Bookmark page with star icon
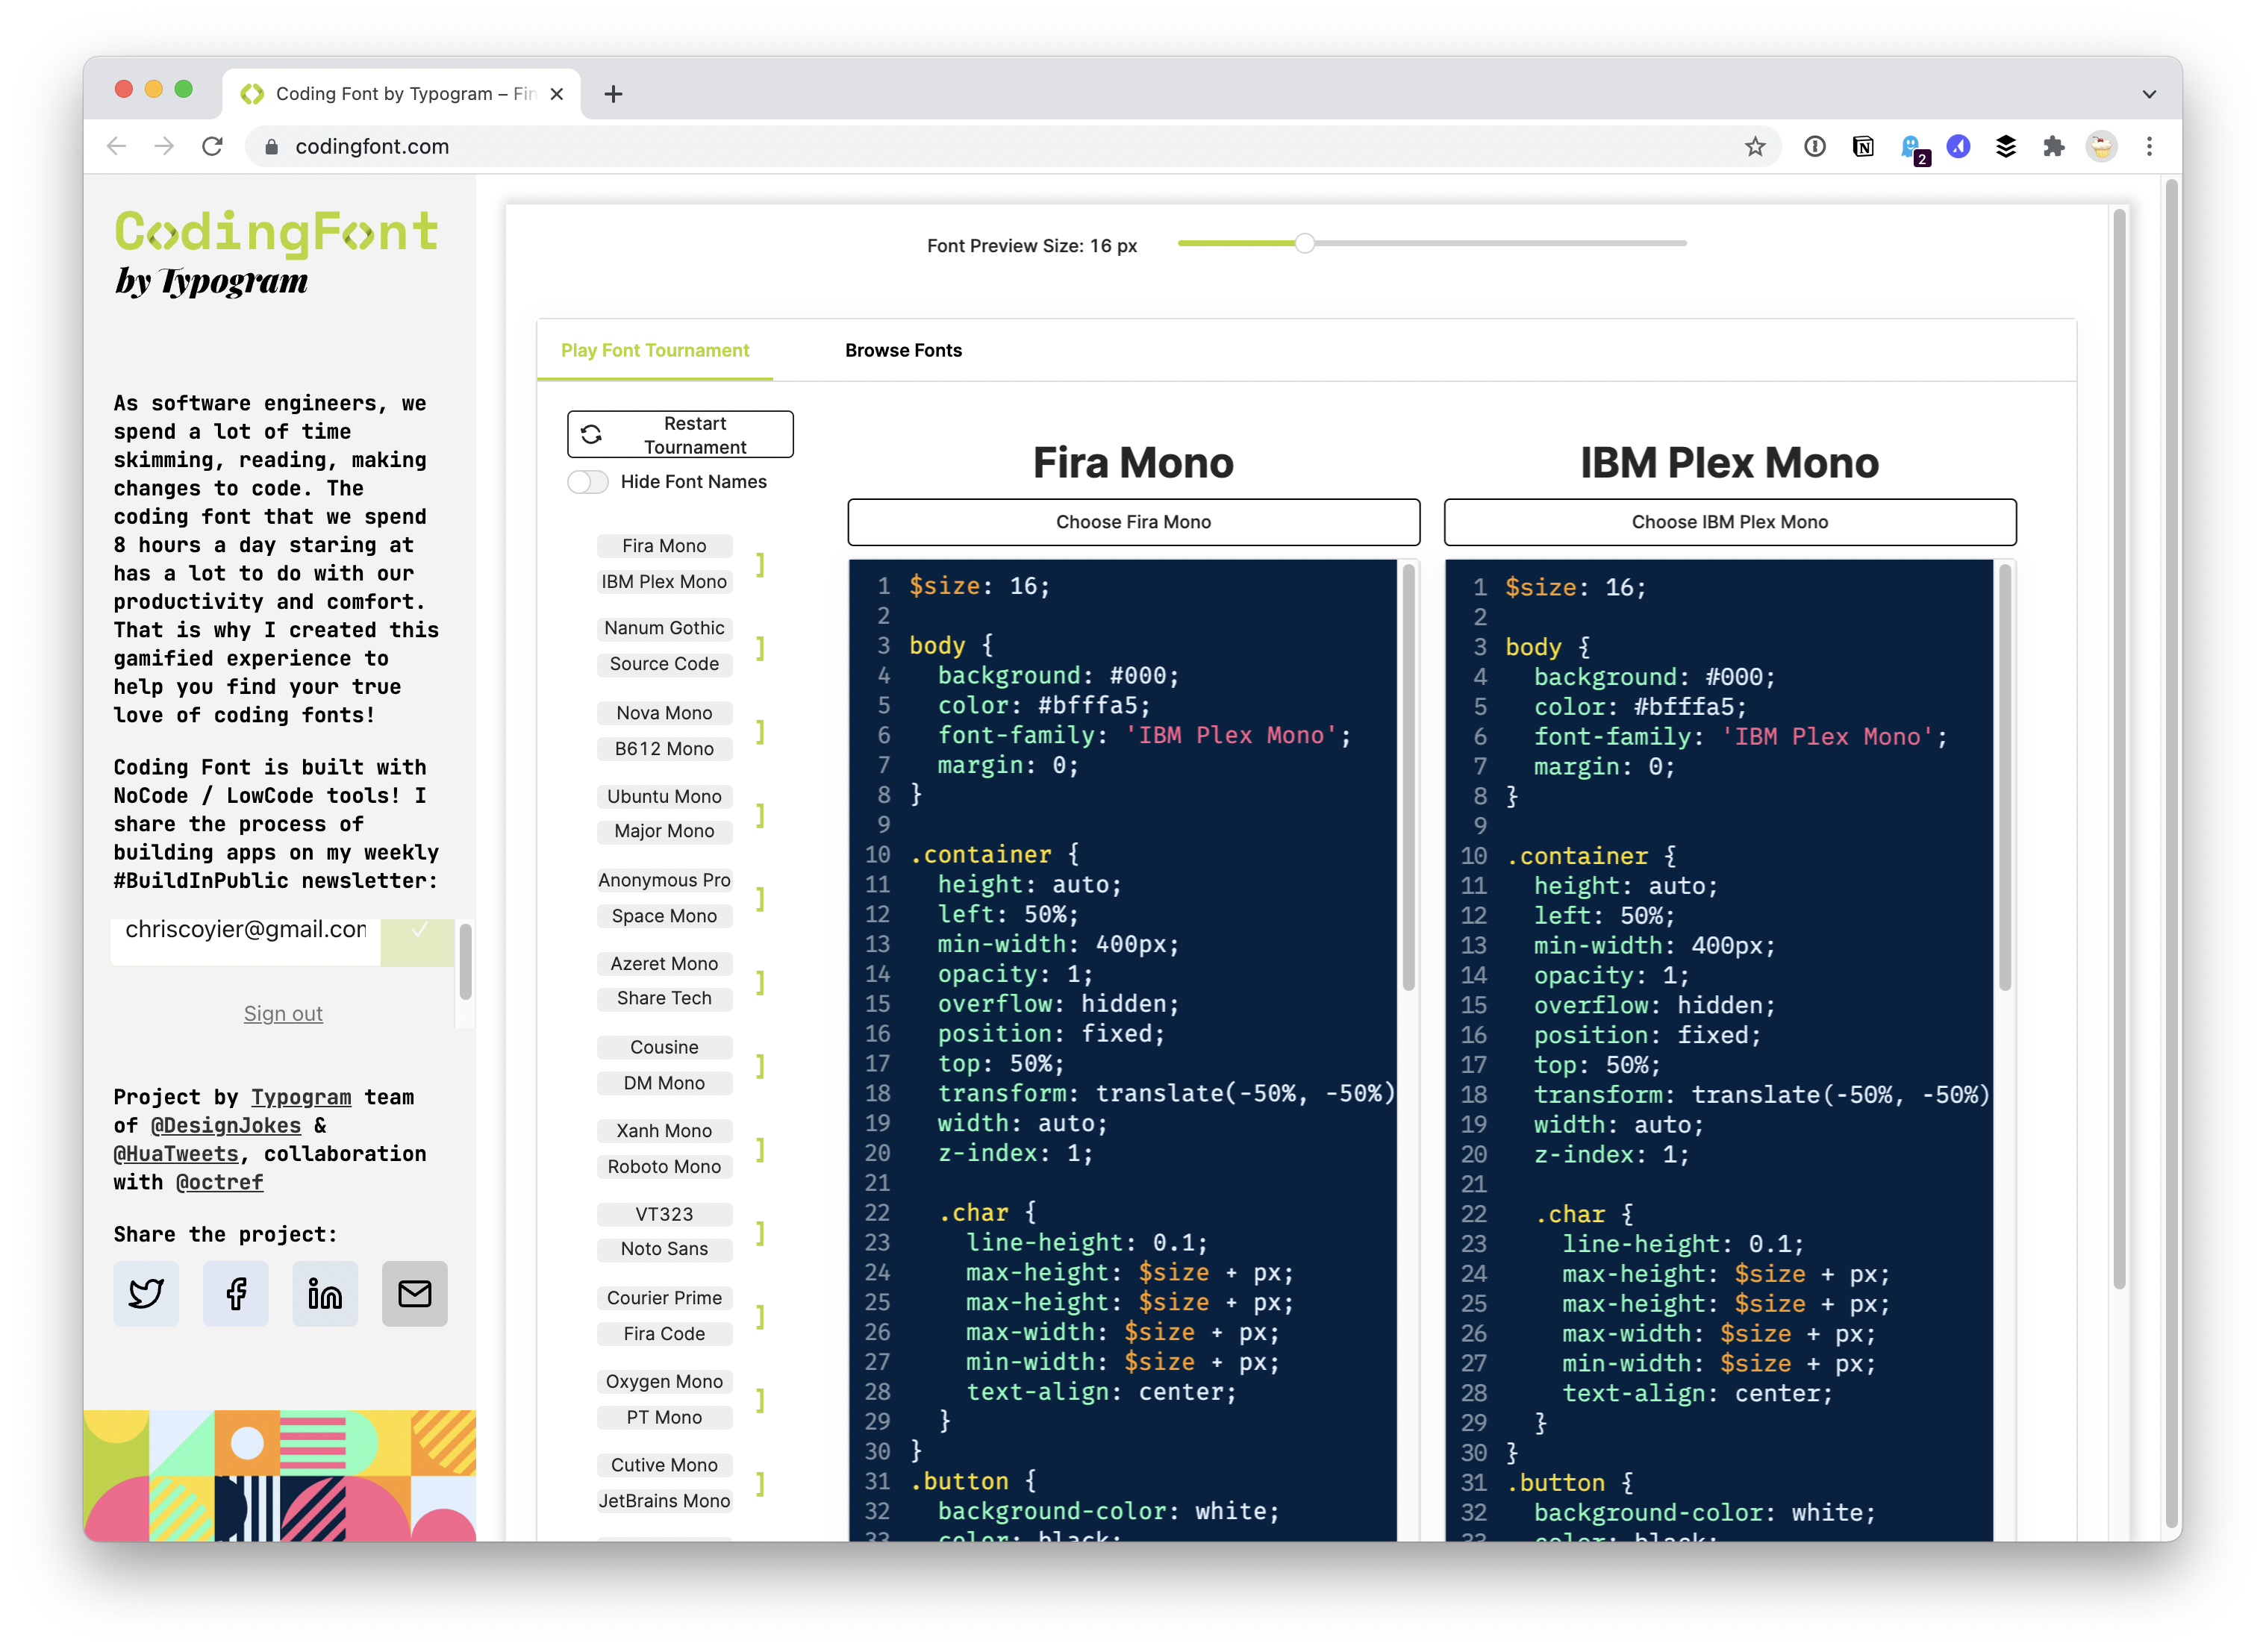This screenshot has width=2266, height=1652. pyautogui.click(x=1755, y=147)
